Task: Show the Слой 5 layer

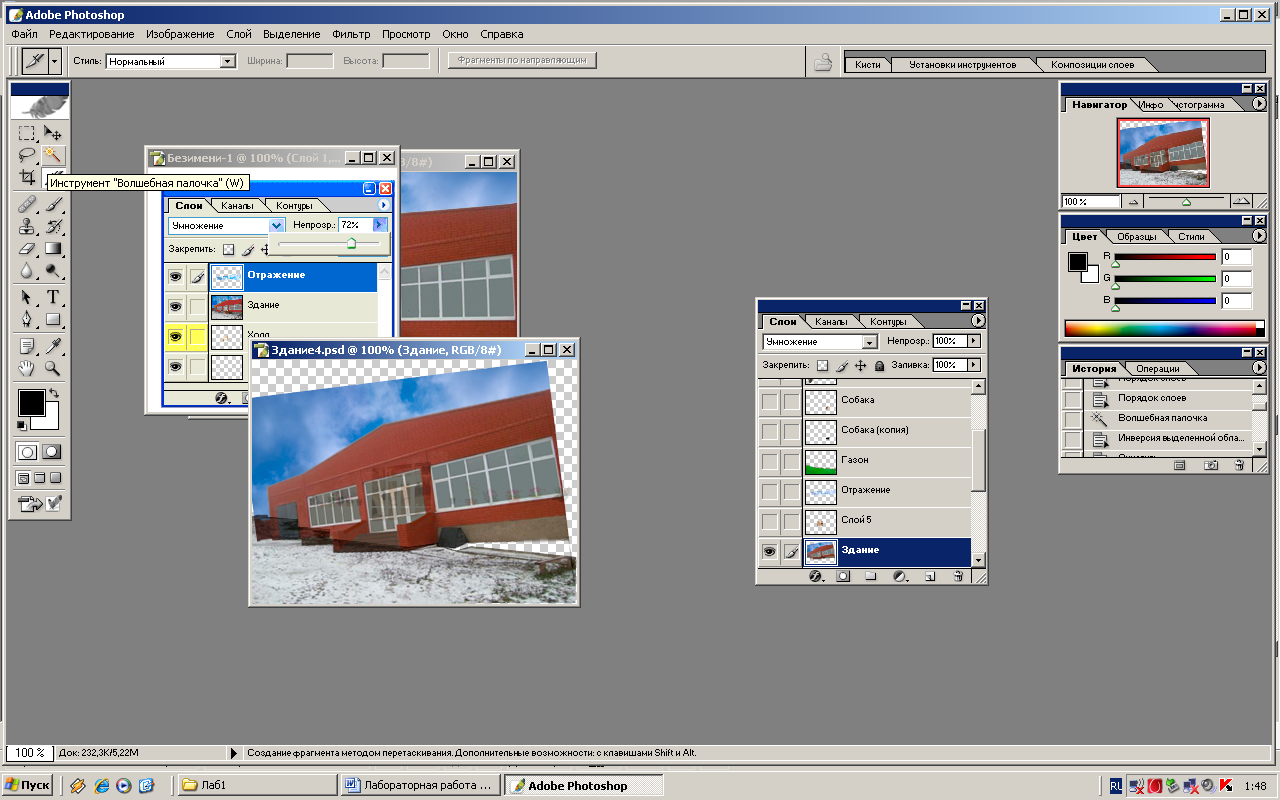Action: 769,520
